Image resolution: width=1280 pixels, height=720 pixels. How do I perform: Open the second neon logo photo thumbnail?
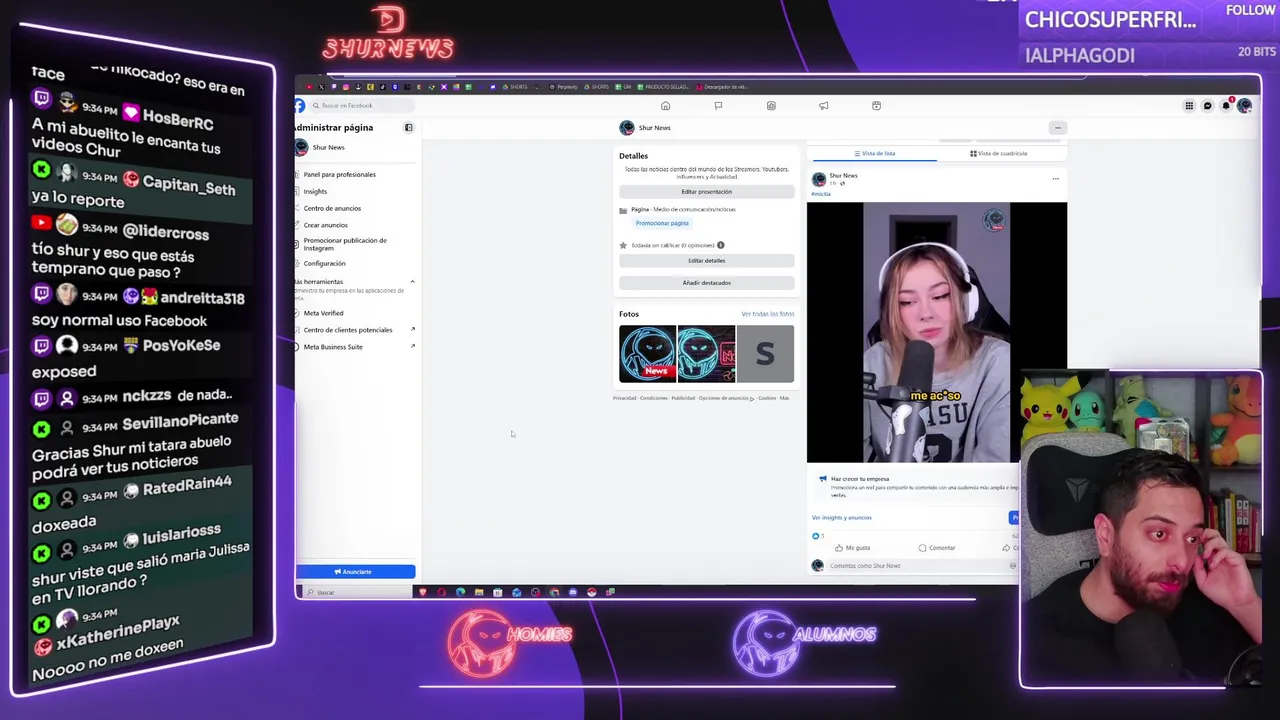pyautogui.click(x=706, y=354)
